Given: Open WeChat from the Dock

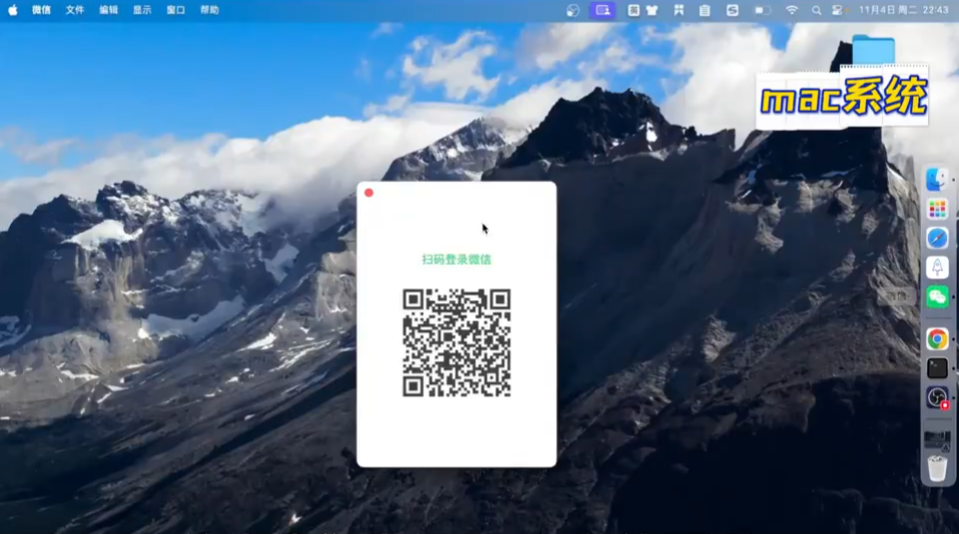Looking at the screenshot, I should (x=937, y=296).
